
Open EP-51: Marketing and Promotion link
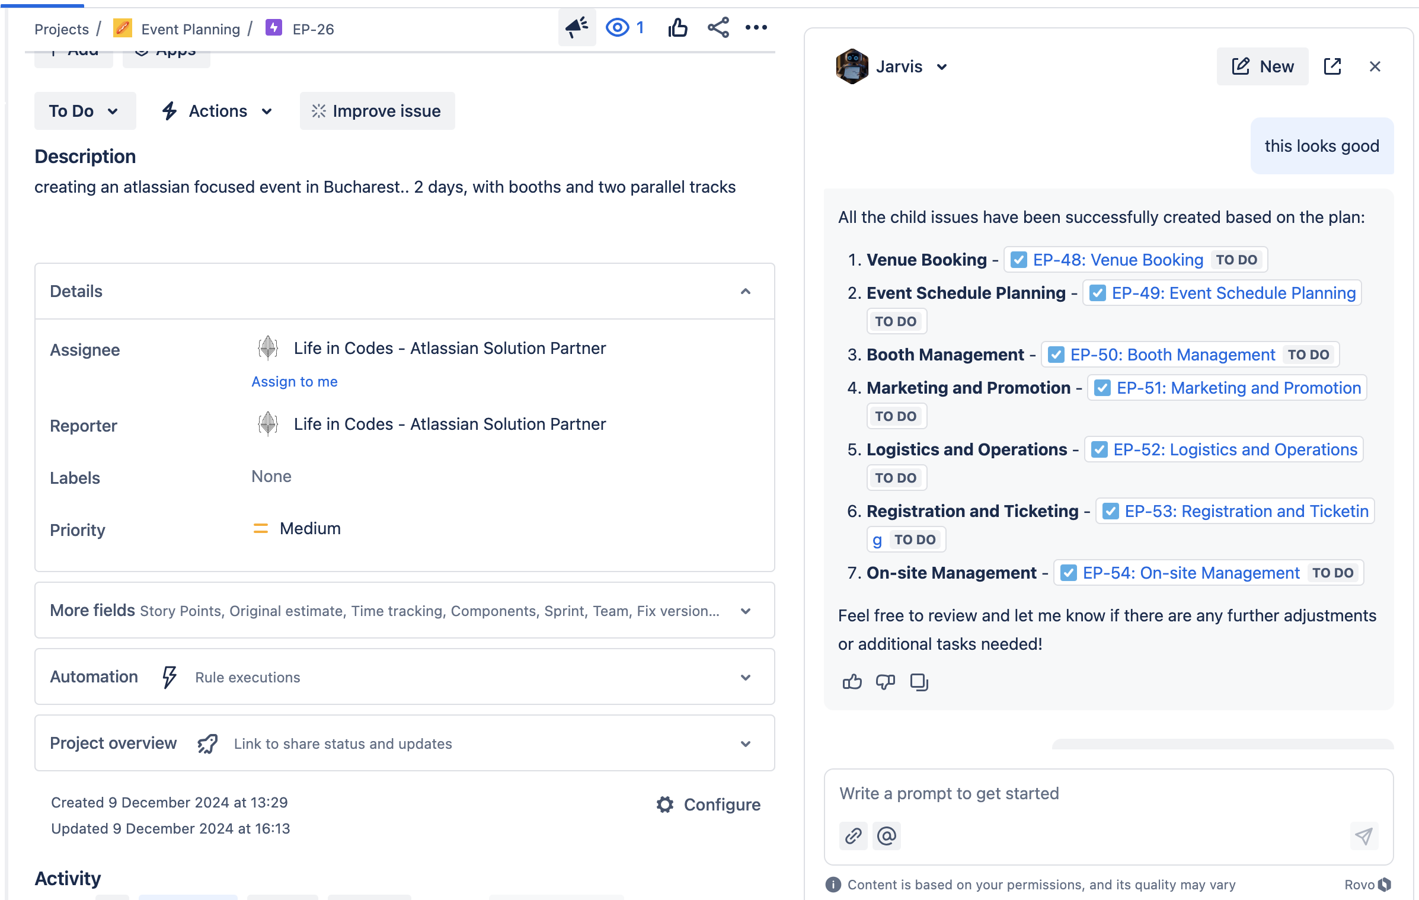[x=1238, y=388]
